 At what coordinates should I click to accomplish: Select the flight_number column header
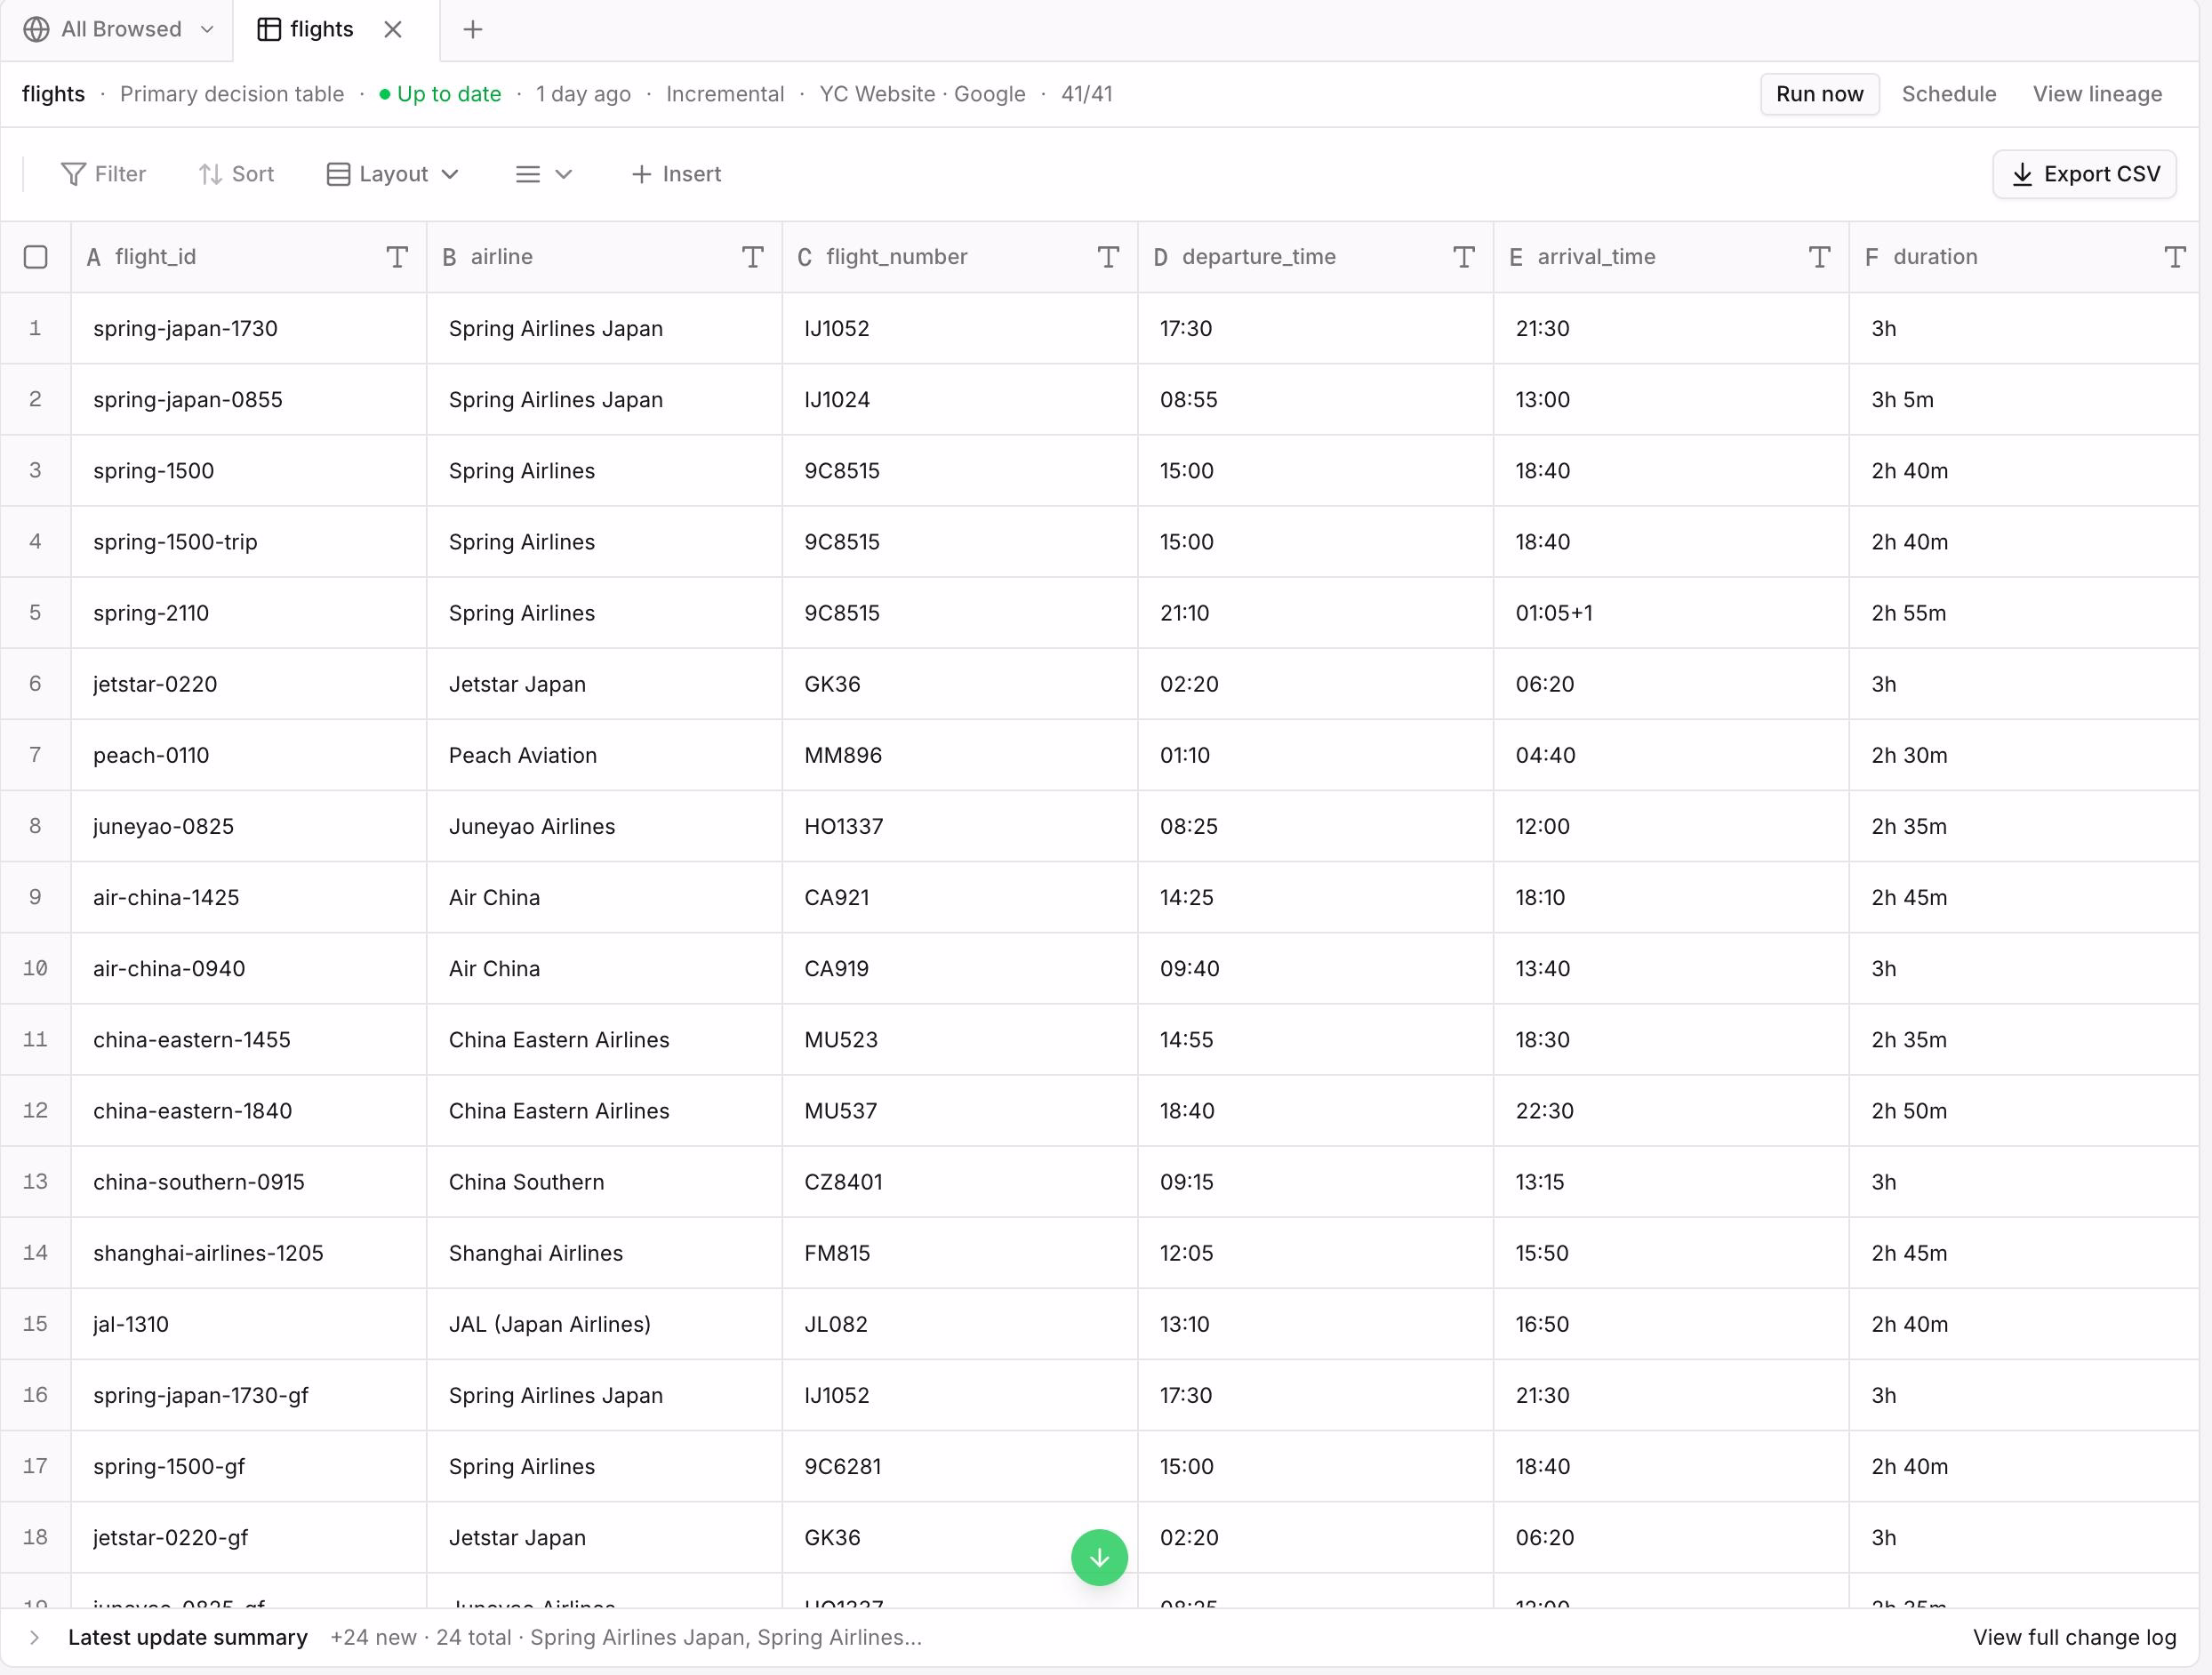coord(960,257)
